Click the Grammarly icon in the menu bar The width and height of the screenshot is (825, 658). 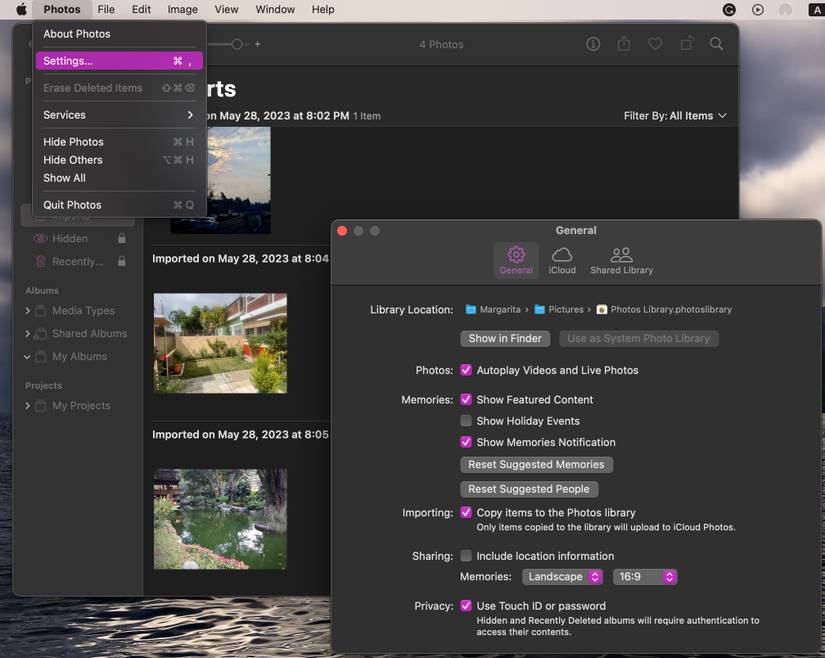tap(729, 9)
